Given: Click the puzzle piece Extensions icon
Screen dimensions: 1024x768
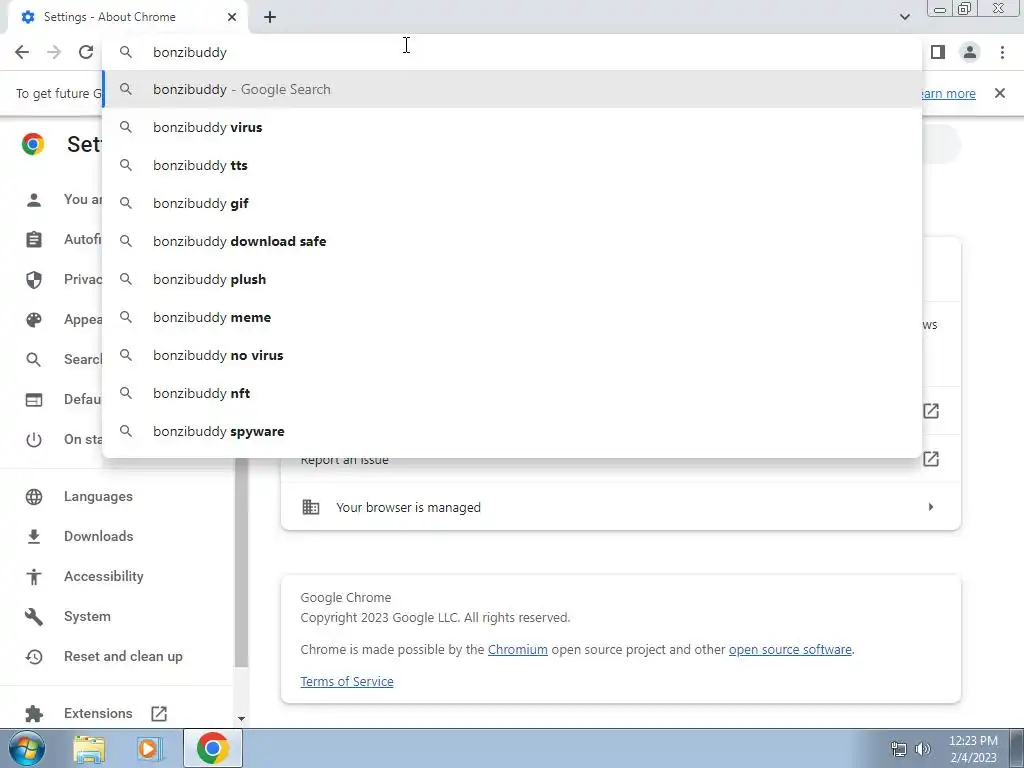Looking at the screenshot, I should pos(33,714).
